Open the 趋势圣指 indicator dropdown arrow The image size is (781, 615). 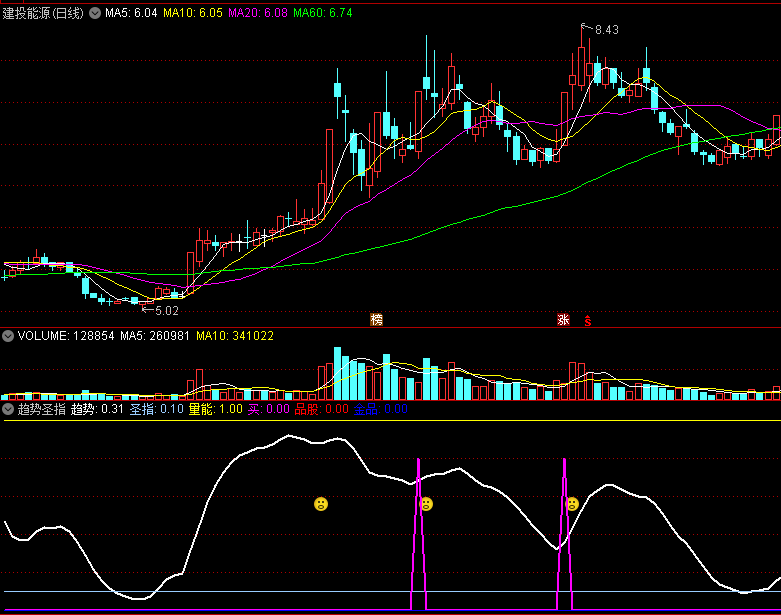[7, 409]
